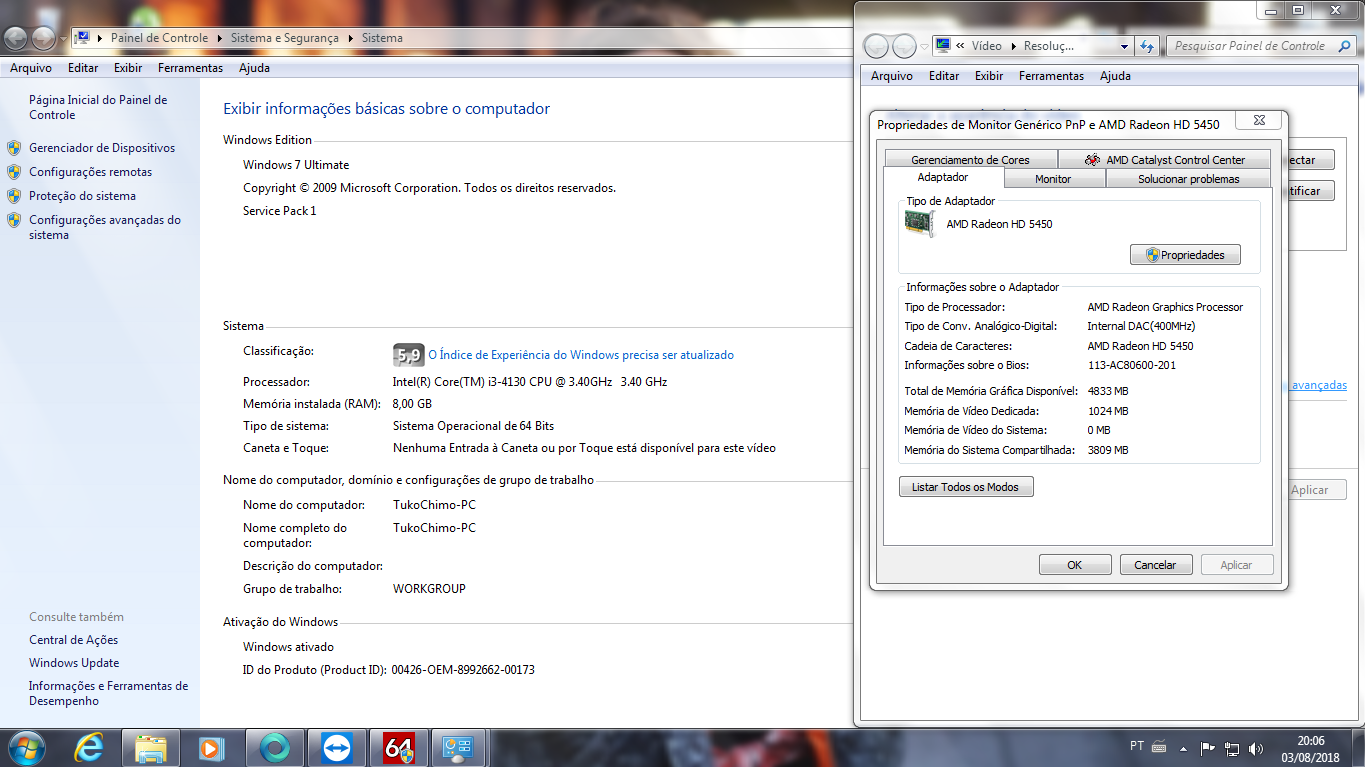Open Ajuda menu in the Vídeo window
The width and height of the screenshot is (1365, 767).
pyautogui.click(x=1115, y=76)
